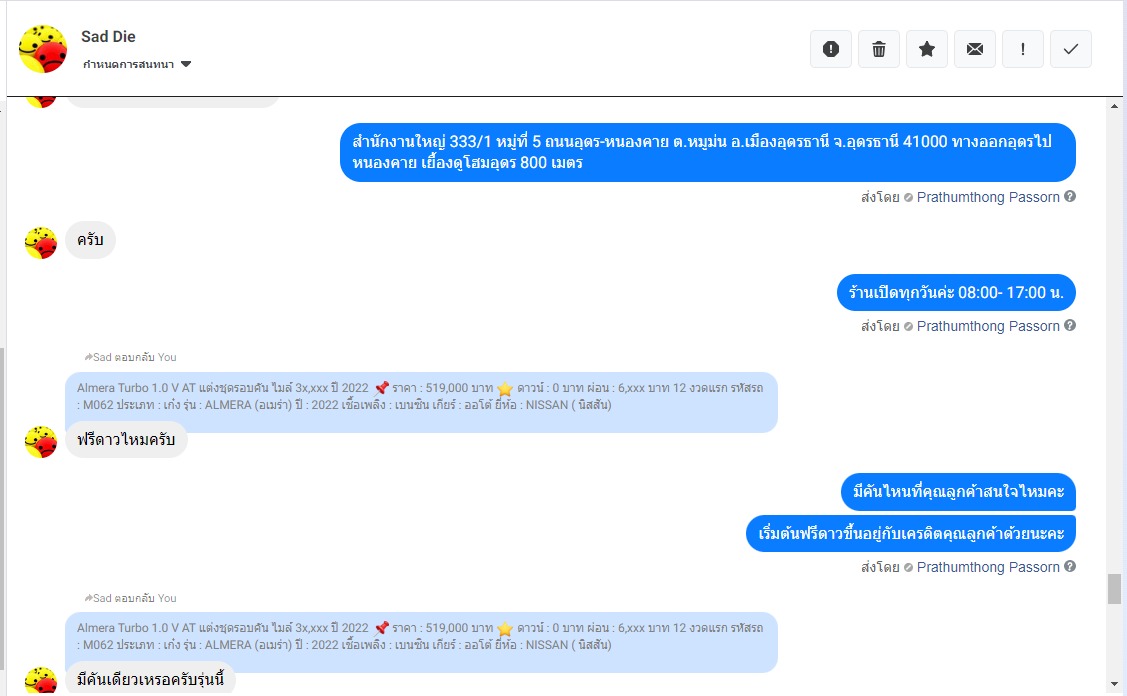Image resolution: width=1127 pixels, height=696 pixels.
Task: Select the ฟรีดาวไหมครับ message bubble
Action: coord(126,439)
